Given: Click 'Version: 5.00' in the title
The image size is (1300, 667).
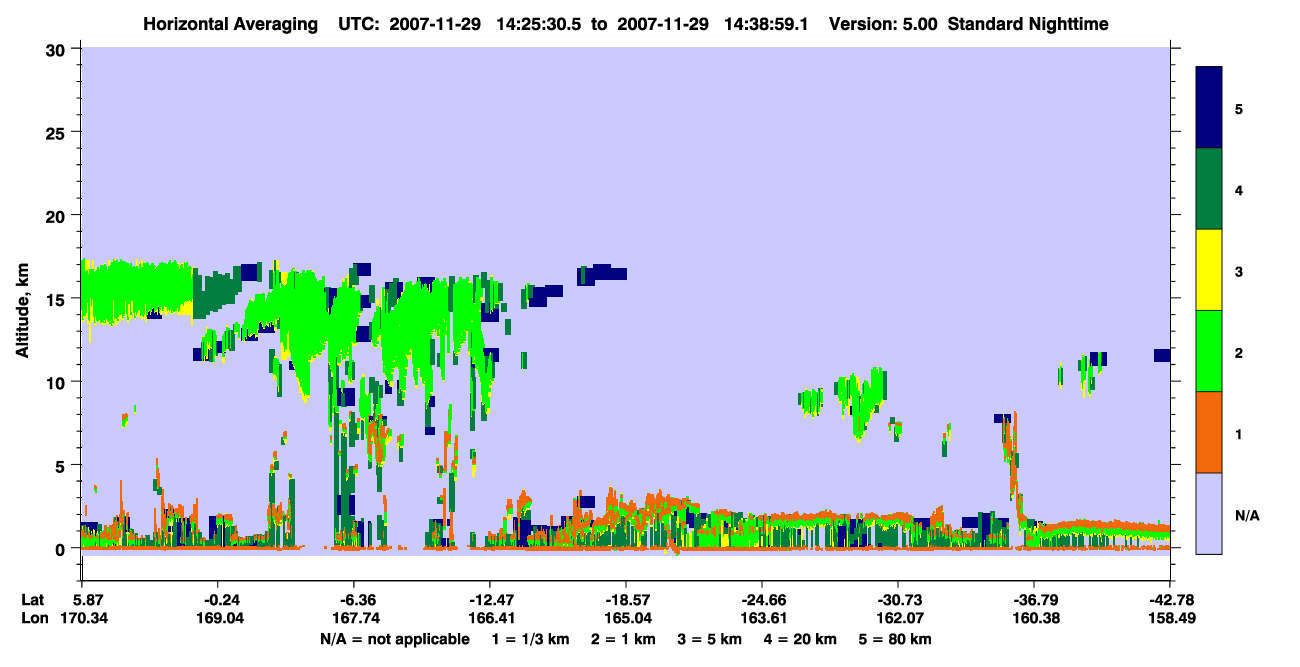Looking at the screenshot, I should [x=884, y=23].
